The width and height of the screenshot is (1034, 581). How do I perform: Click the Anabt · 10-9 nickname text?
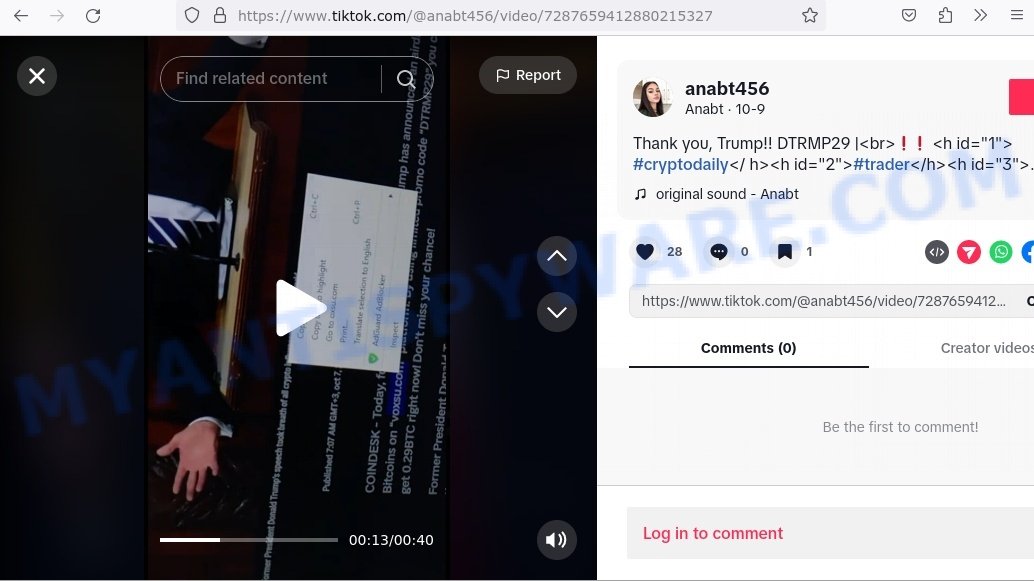(x=725, y=109)
